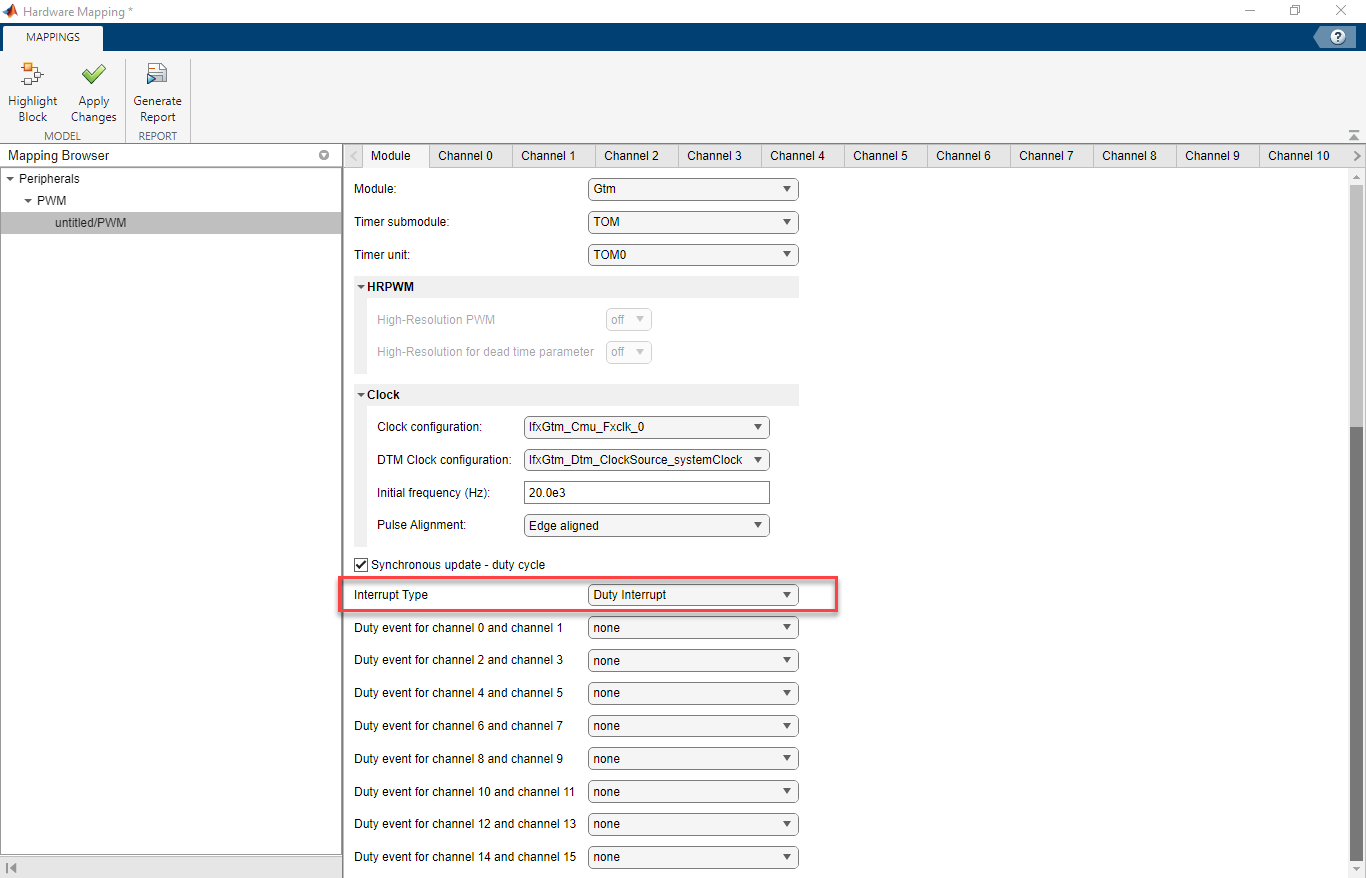Click the Highlight Block icon
The width and height of the screenshot is (1366, 878).
[x=32, y=75]
